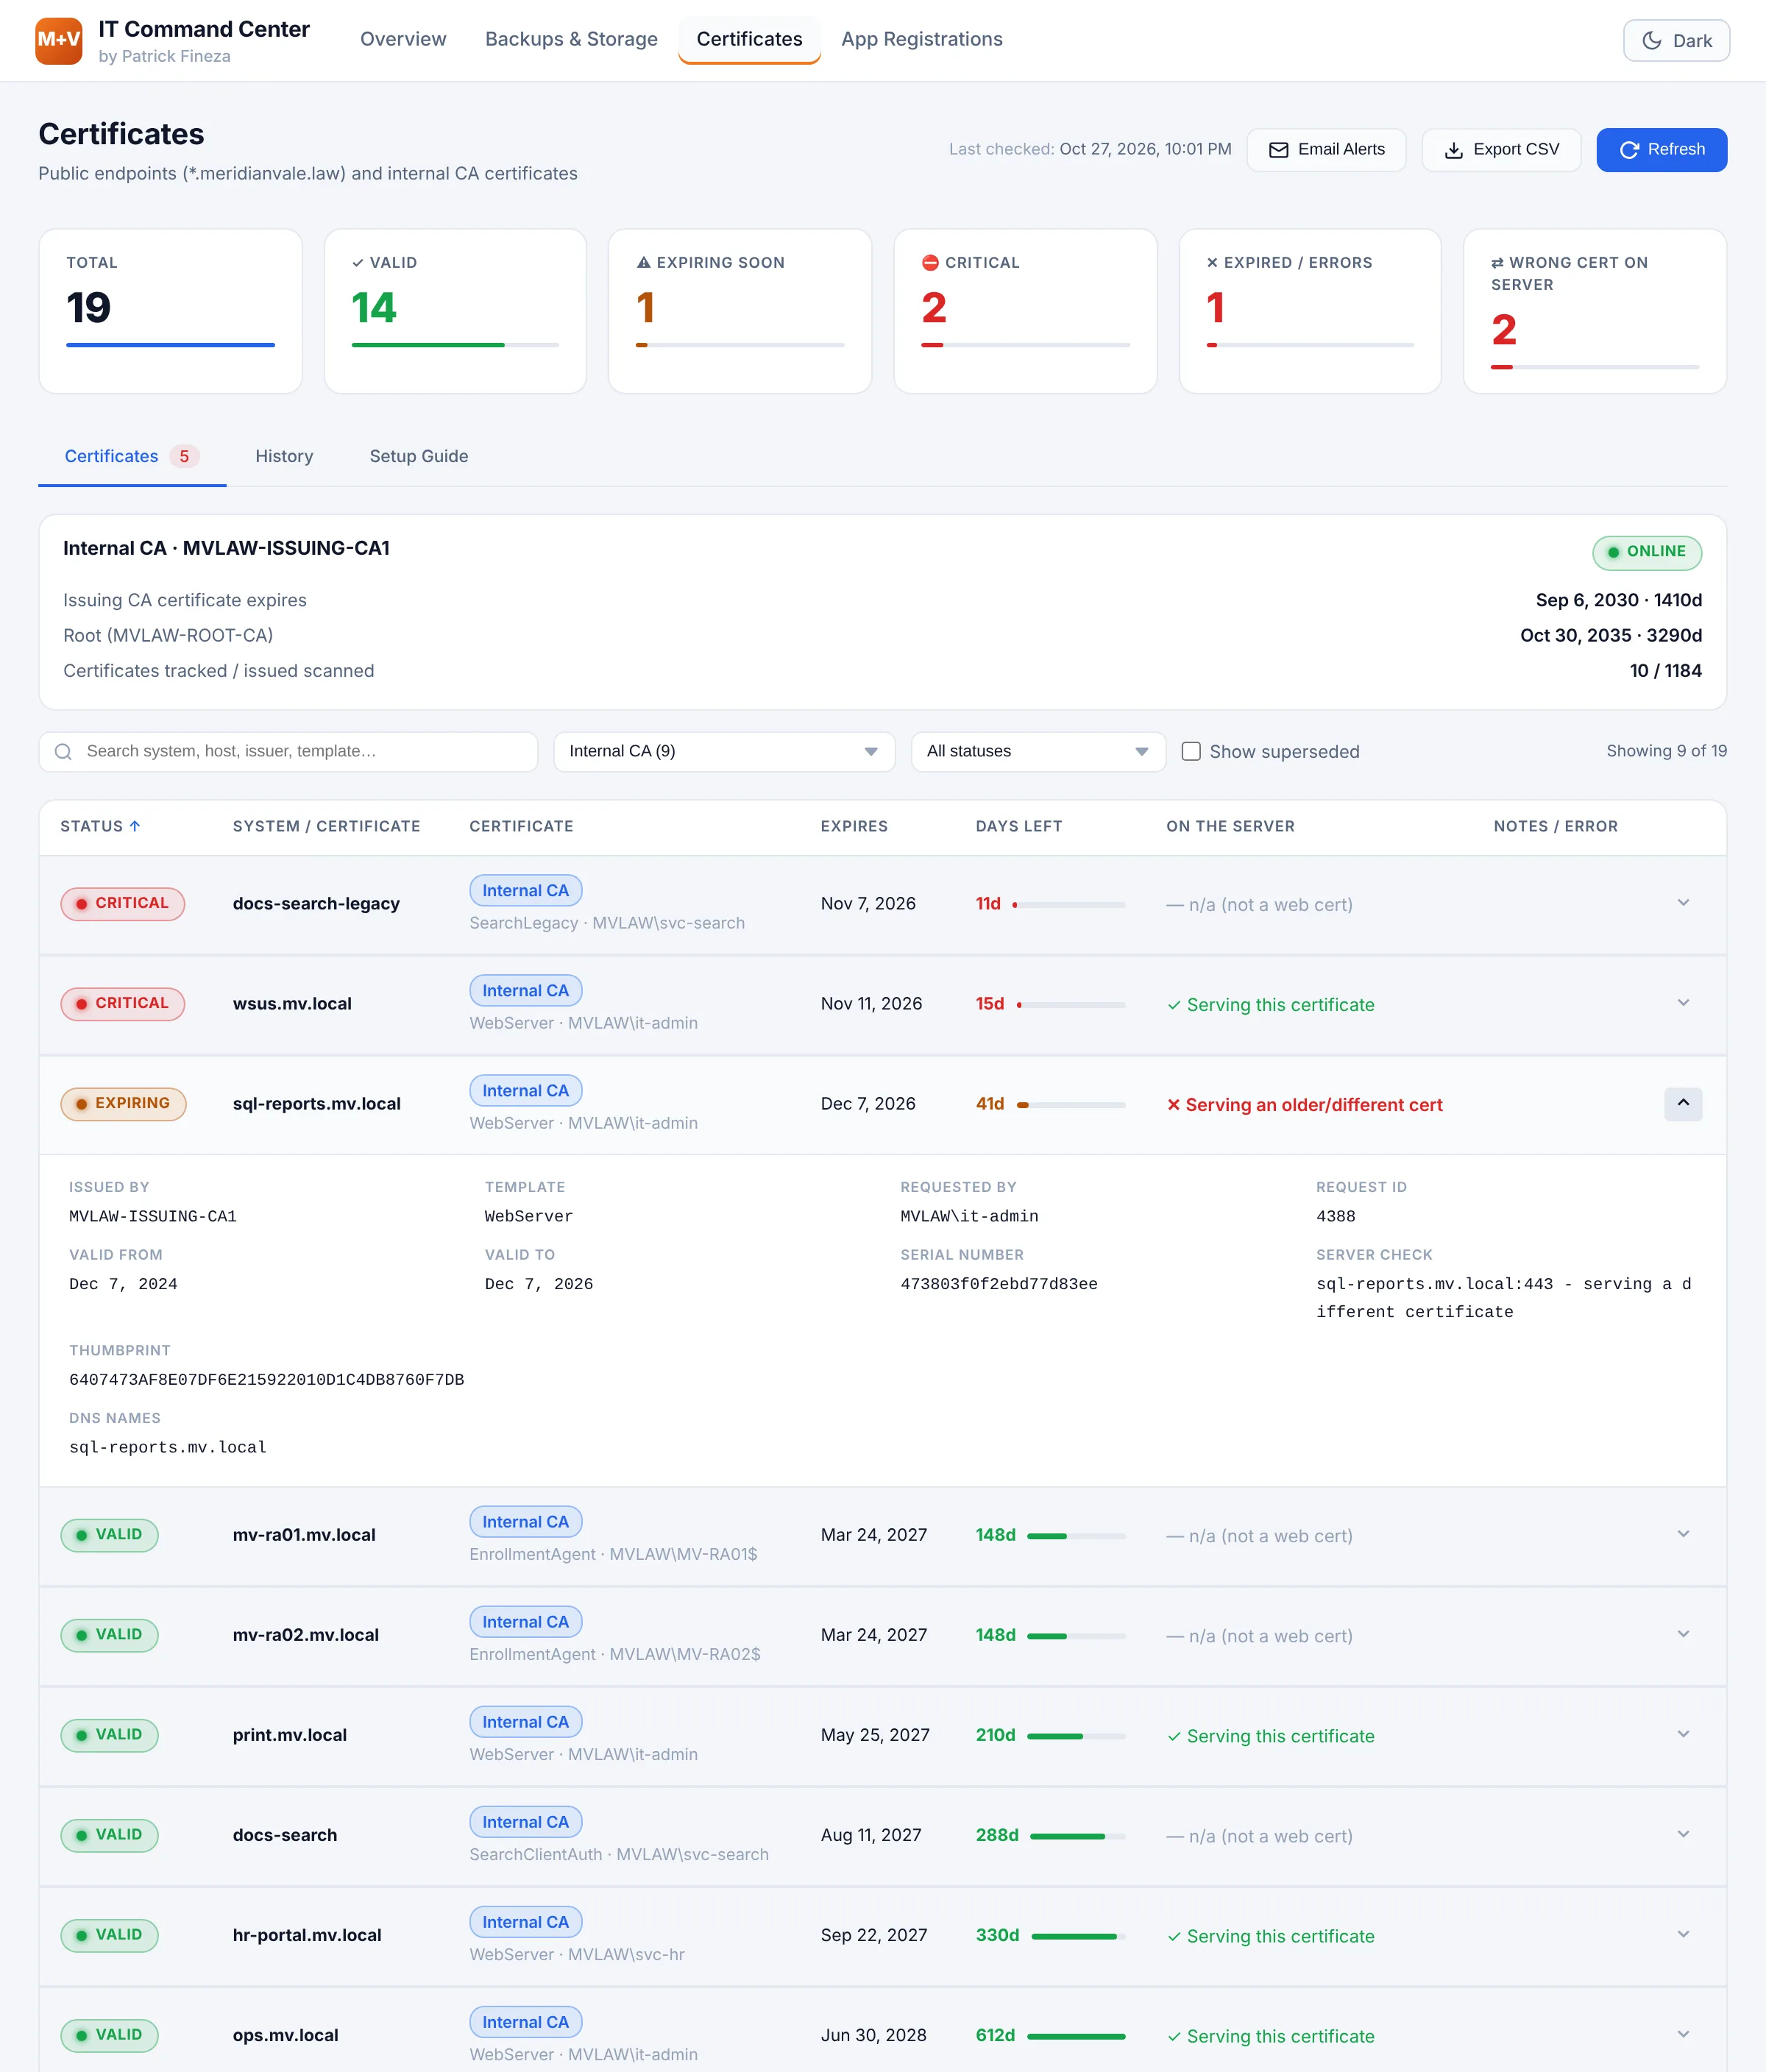Click the blue Refresh button
The image size is (1766, 2072).
(1661, 150)
